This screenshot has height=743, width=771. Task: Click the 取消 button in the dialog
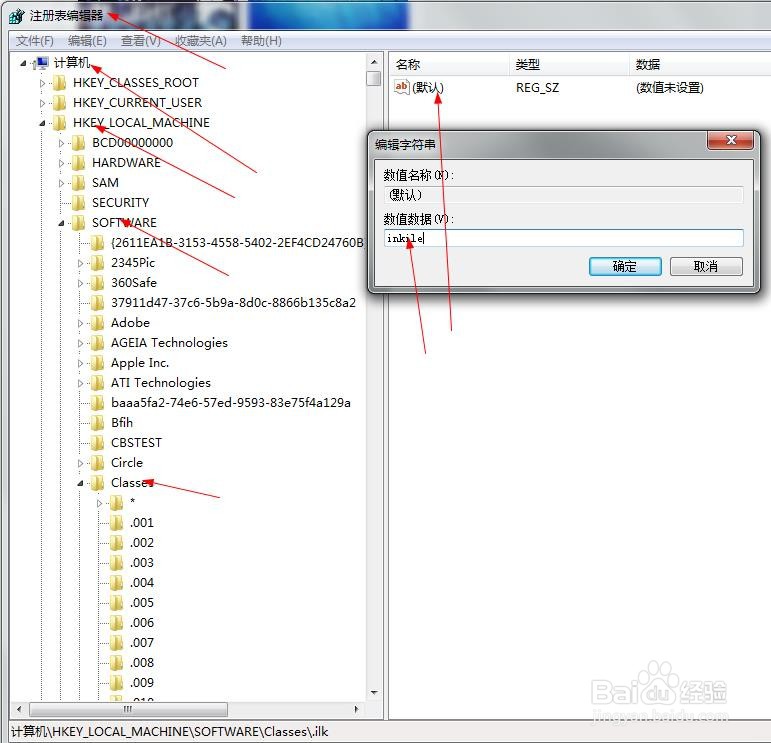tap(706, 267)
